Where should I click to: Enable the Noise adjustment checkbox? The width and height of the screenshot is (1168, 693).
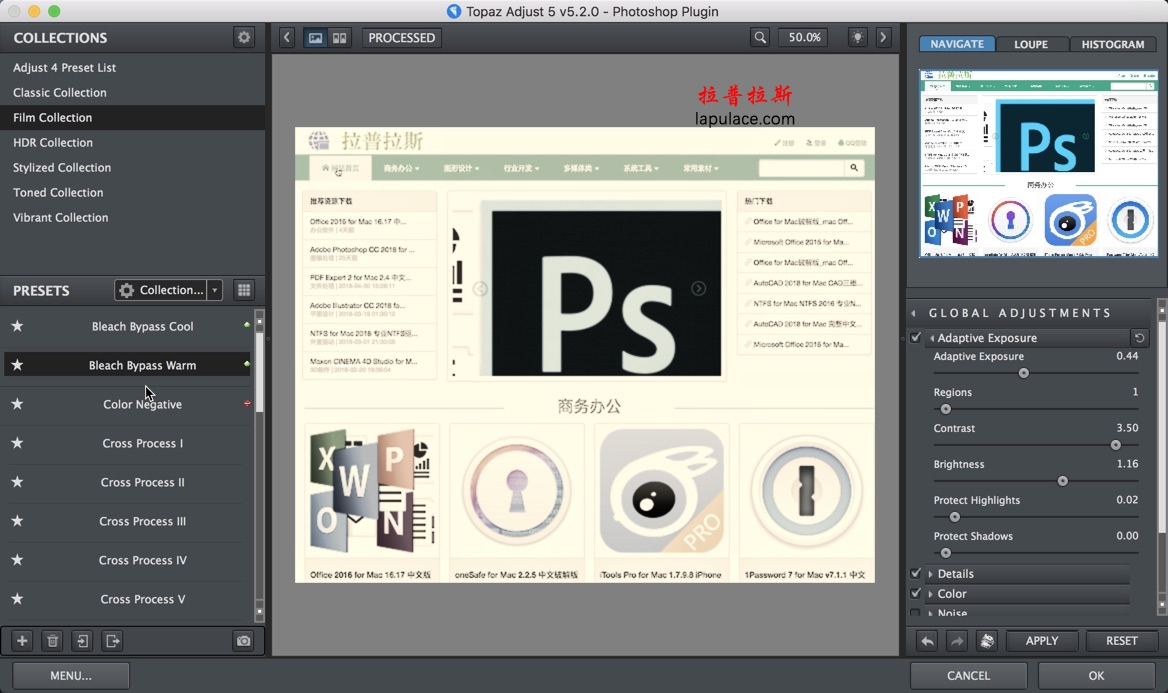pyautogui.click(x=916, y=613)
